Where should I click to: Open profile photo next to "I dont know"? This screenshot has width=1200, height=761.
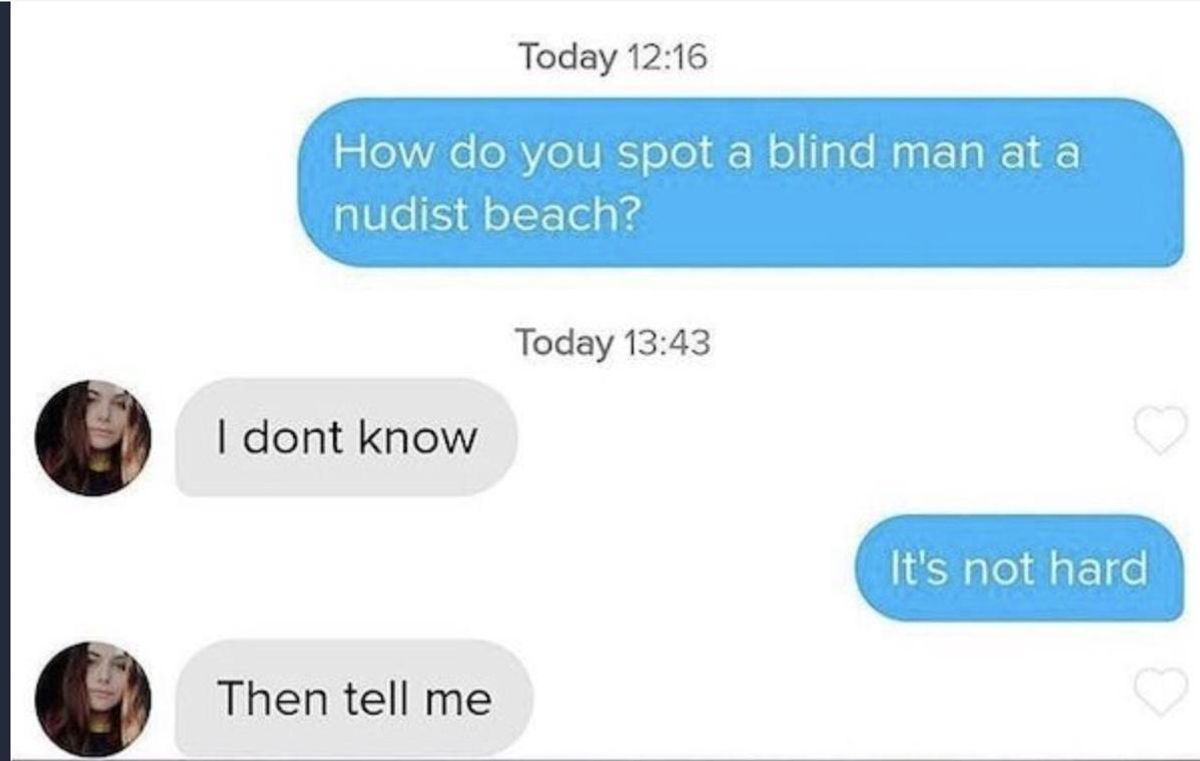(x=93, y=437)
